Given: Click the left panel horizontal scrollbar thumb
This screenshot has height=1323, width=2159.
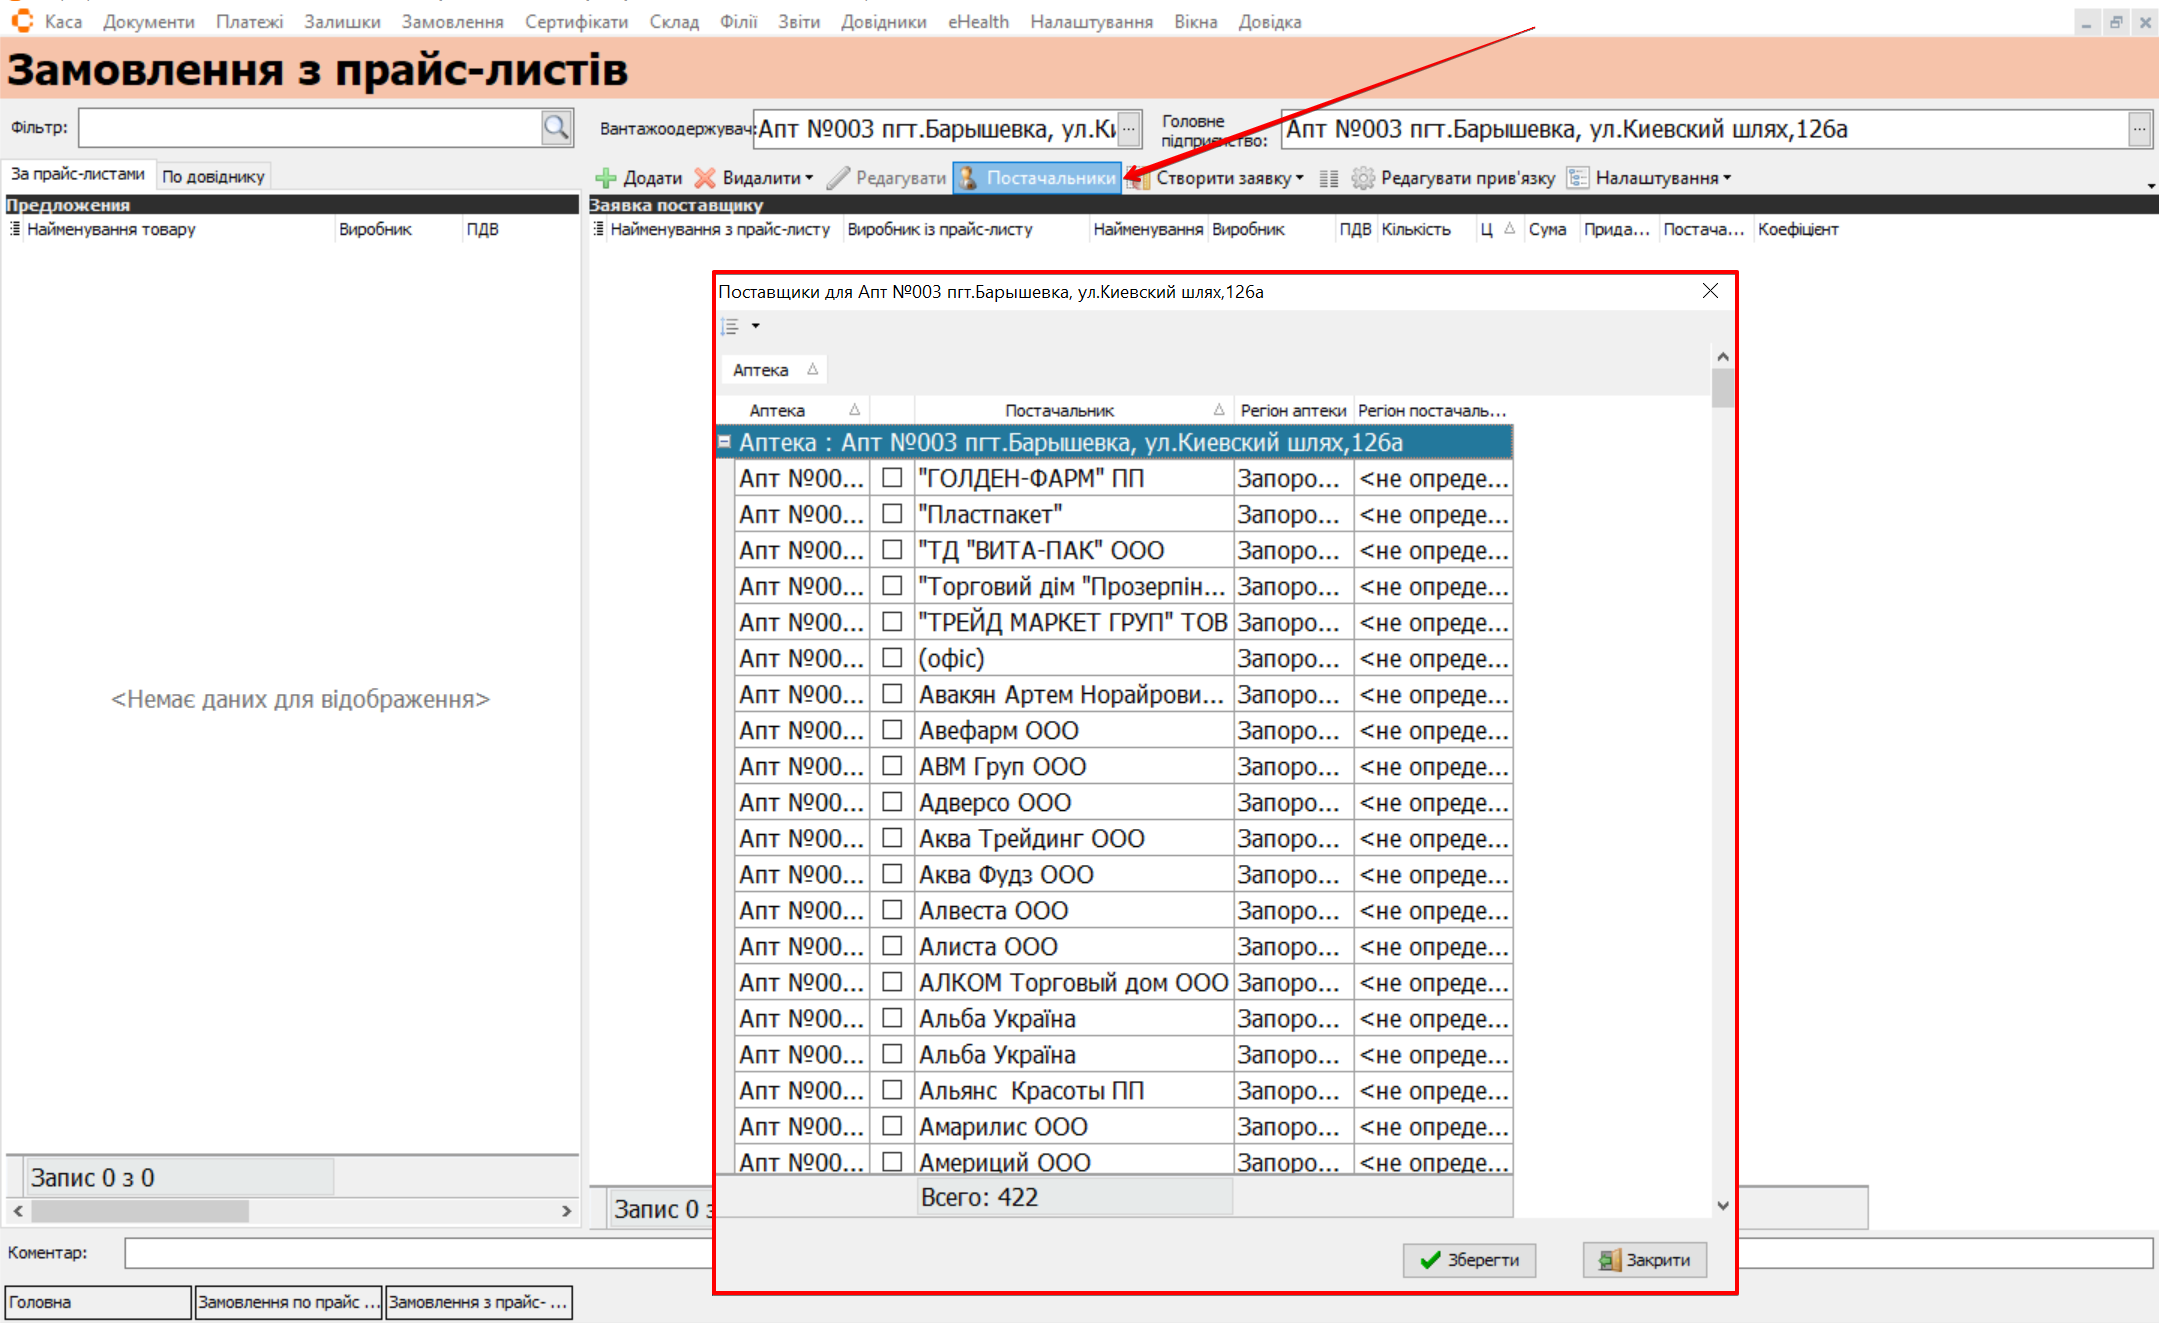Looking at the screenshot, I should click(140, 1211).
